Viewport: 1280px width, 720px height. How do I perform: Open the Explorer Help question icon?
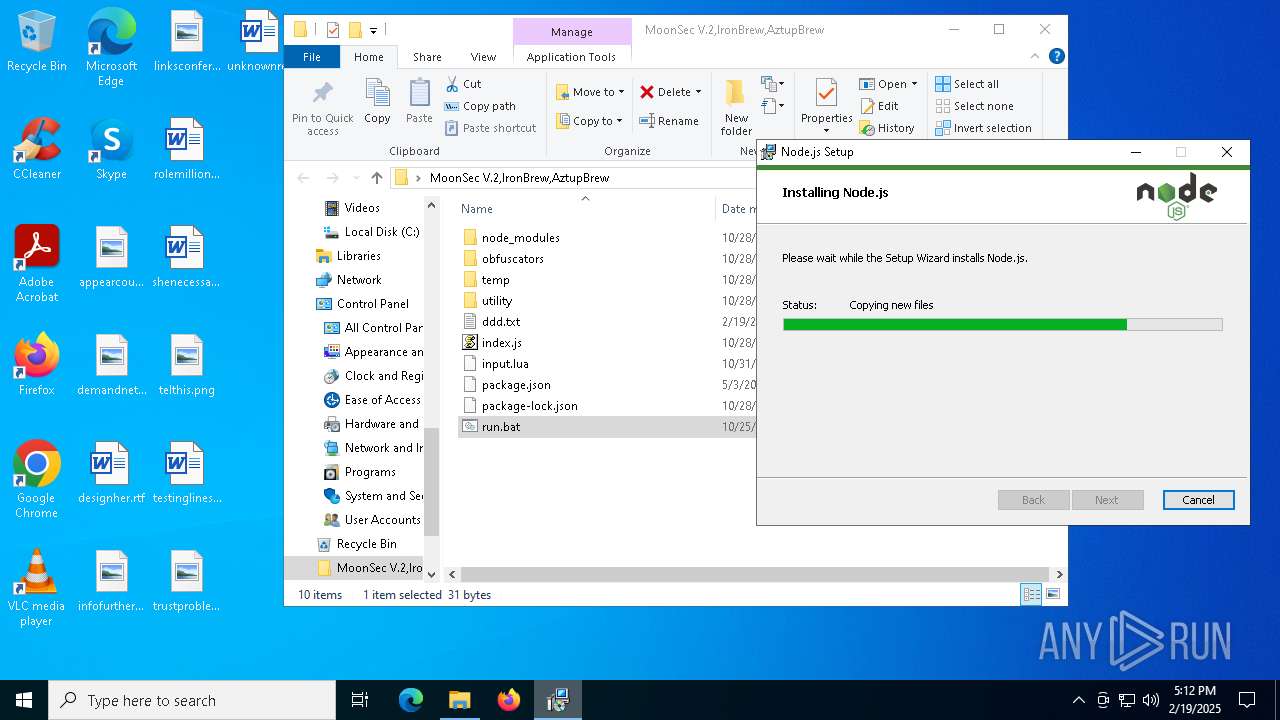pyautogui.click(x=1056, y=57)
